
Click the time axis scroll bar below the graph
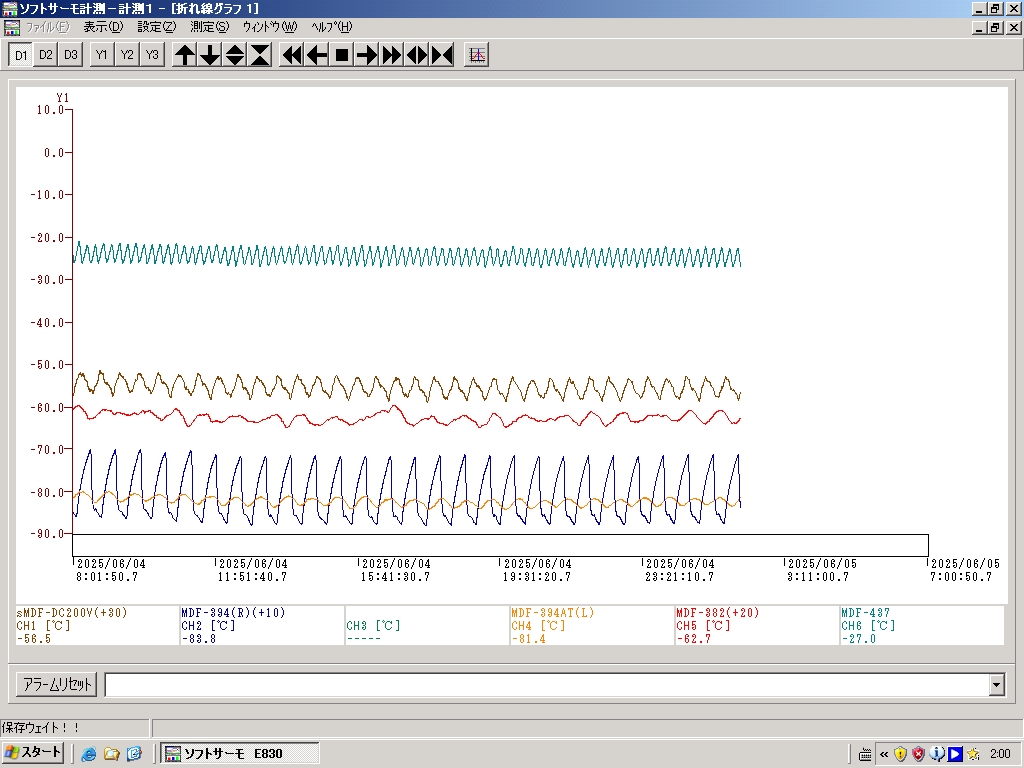coord(500,545)
